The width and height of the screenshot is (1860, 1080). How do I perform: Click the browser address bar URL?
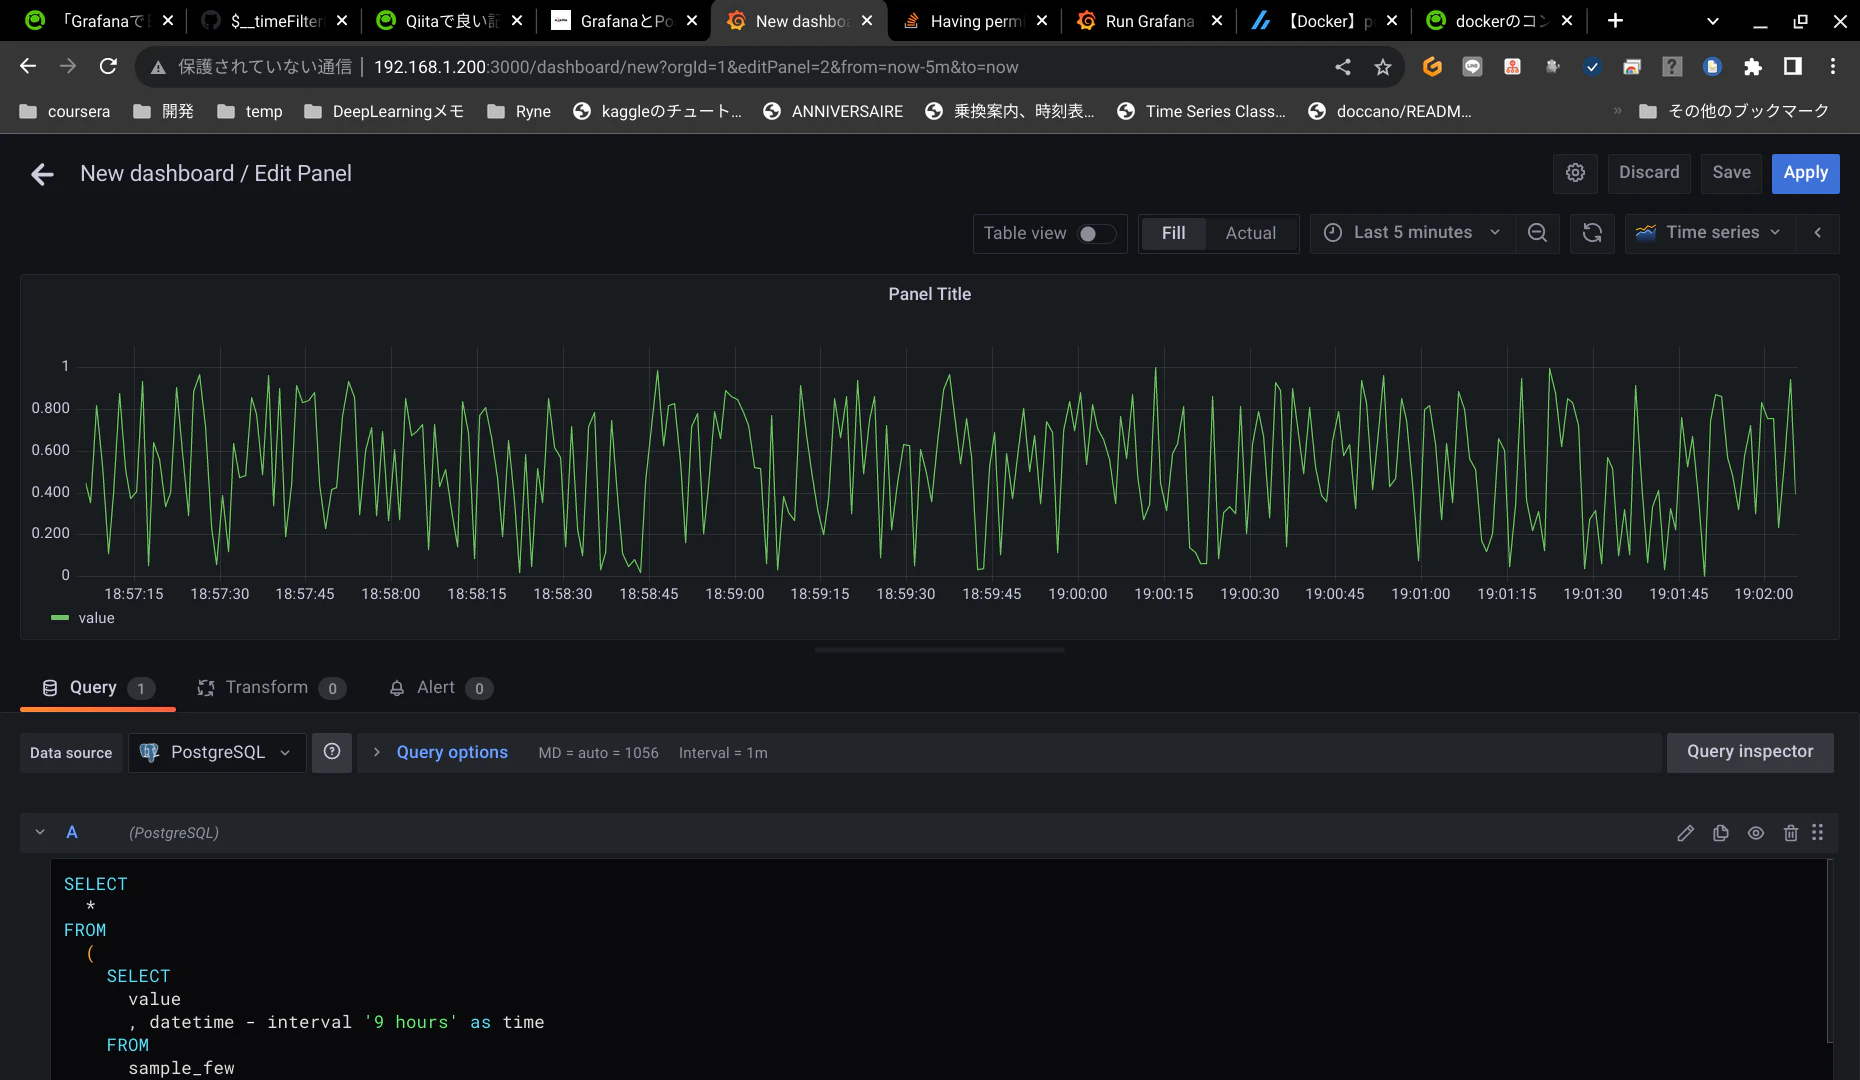pyautogui.click(x=696, y=67)
